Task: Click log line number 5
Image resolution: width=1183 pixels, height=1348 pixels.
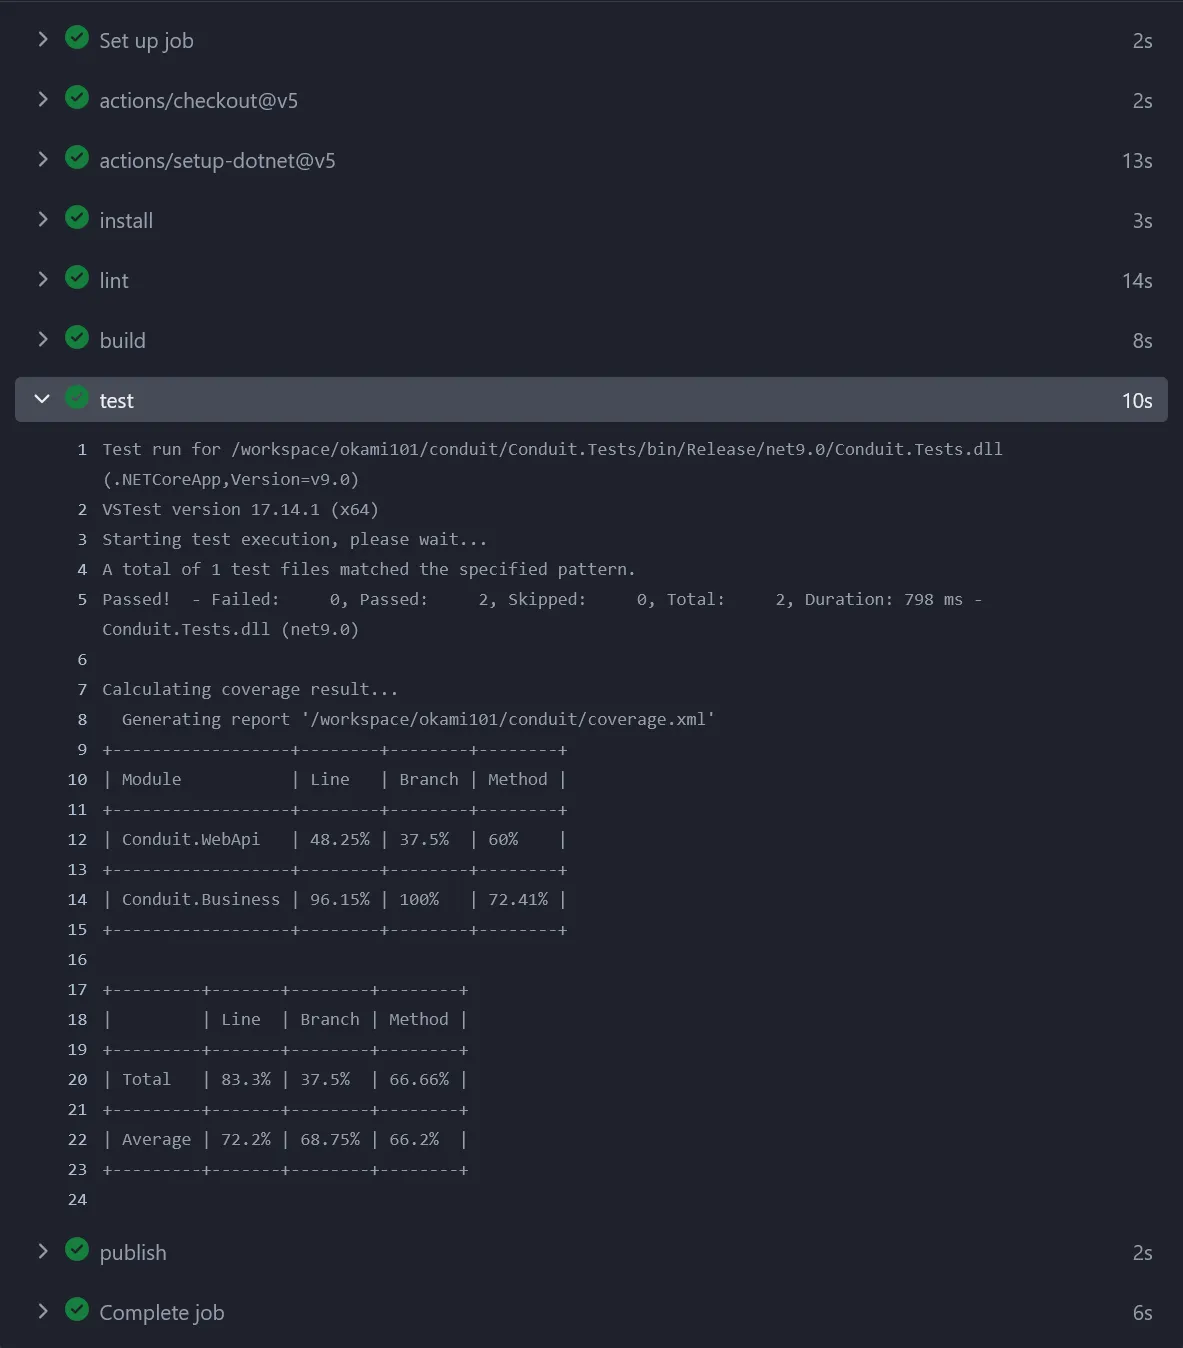Action: (x=82, y=600)
